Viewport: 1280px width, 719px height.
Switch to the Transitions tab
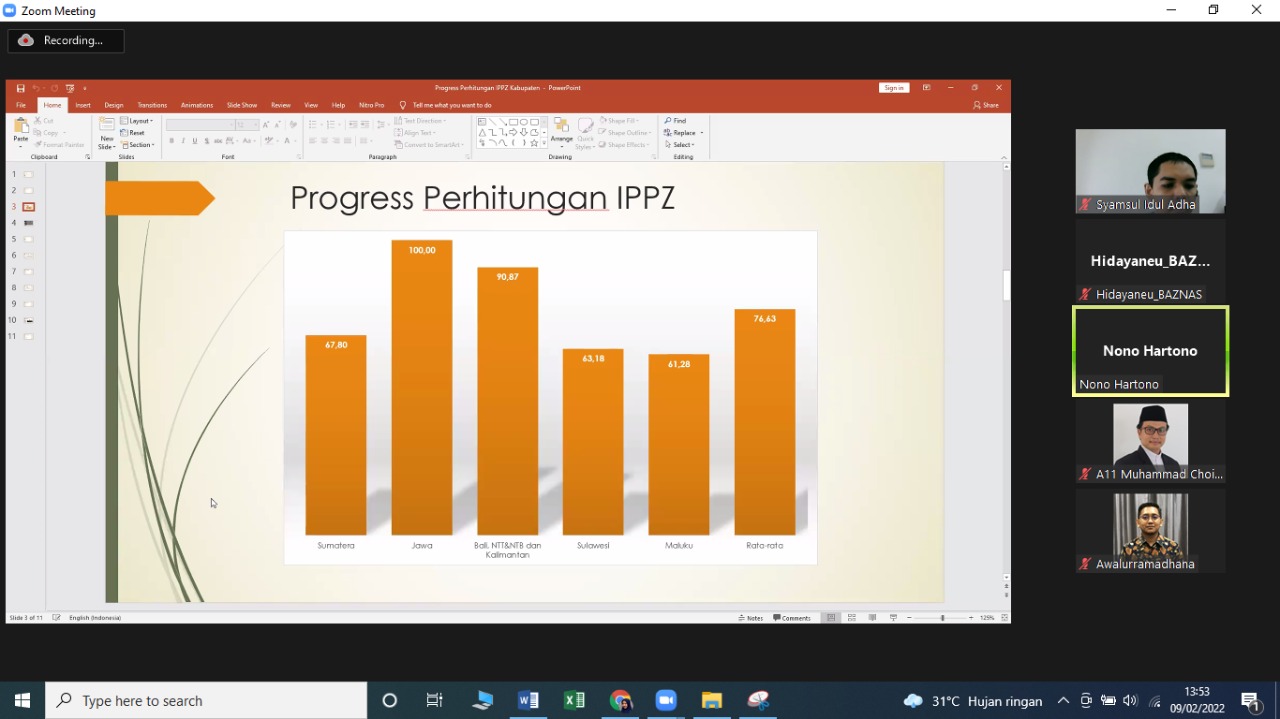tap(152, 105)
